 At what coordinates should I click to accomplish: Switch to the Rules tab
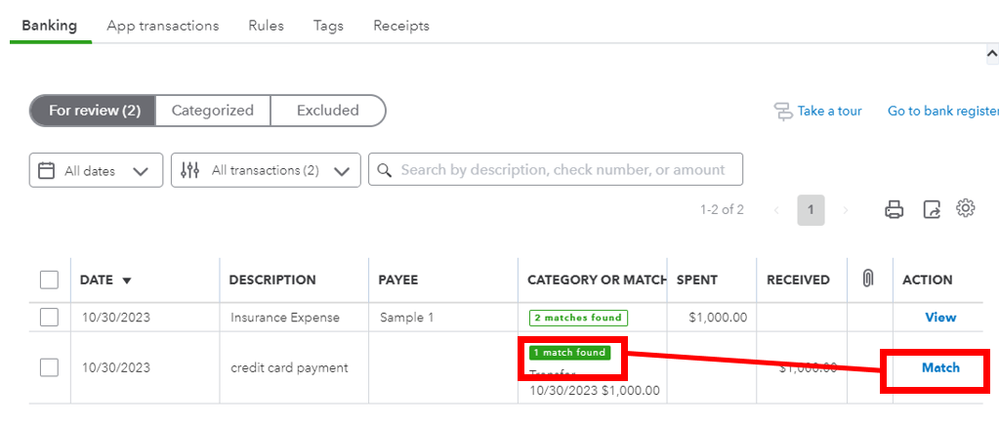click(x=266, y=26)
